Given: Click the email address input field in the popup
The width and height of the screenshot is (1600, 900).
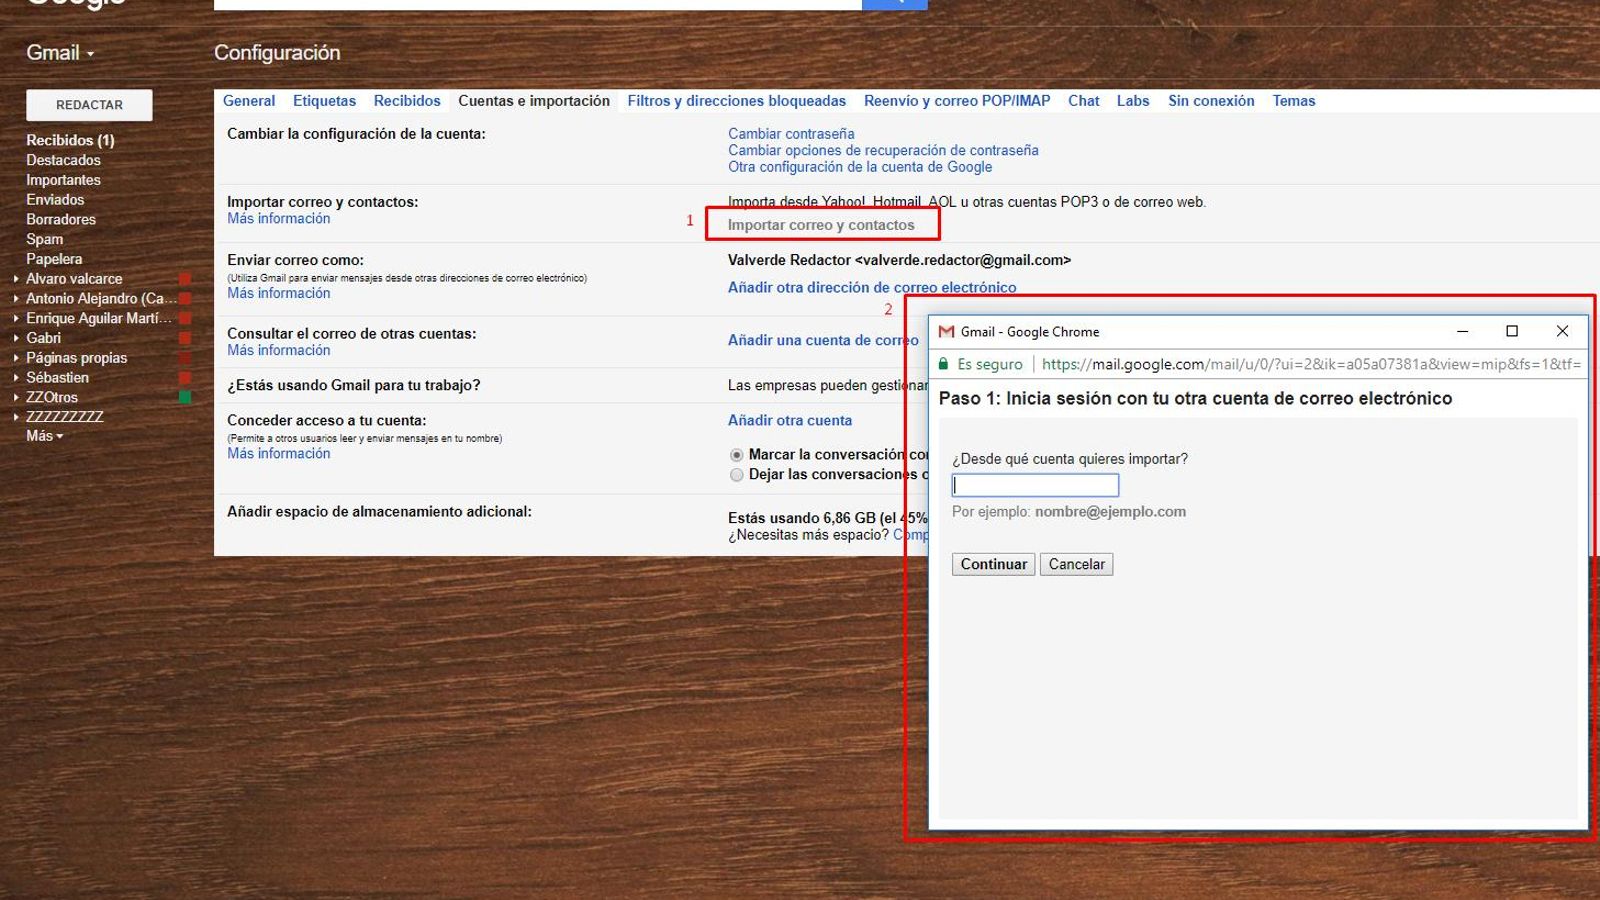Looking at the screenshot, I should (x=1034, y=484).
